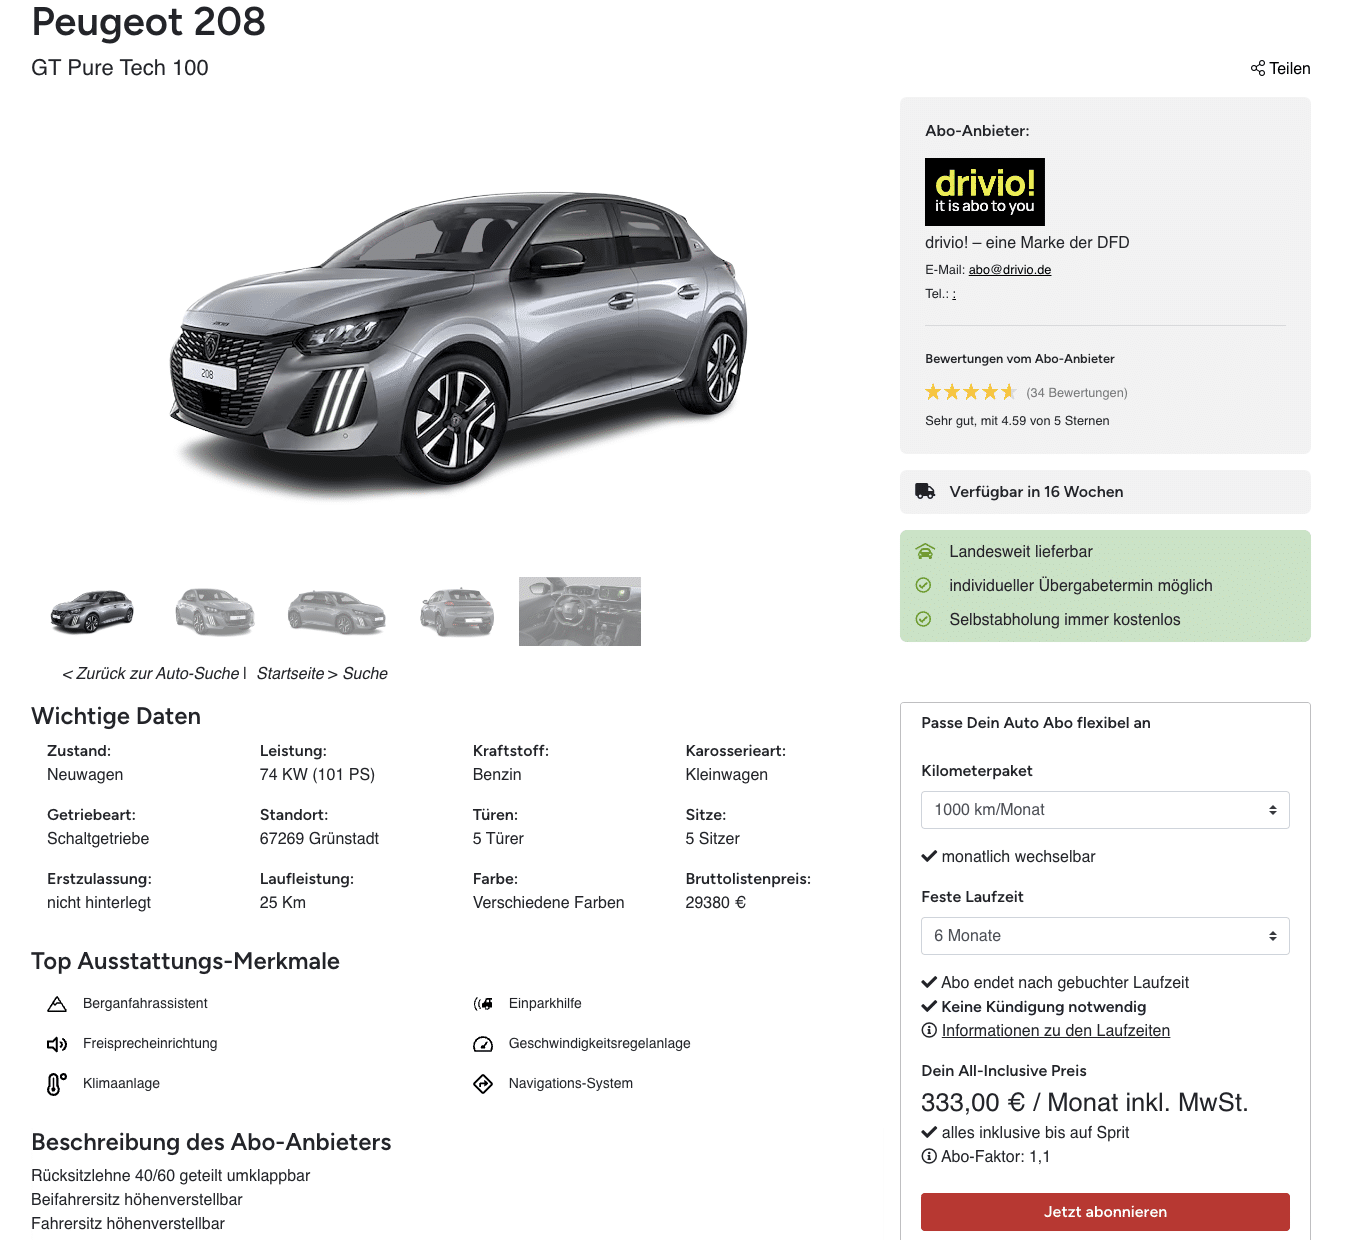1372x1240 pixels.
Task: Click the Bruttolistenpreis 29380 € value
Action: click(716, 903)
